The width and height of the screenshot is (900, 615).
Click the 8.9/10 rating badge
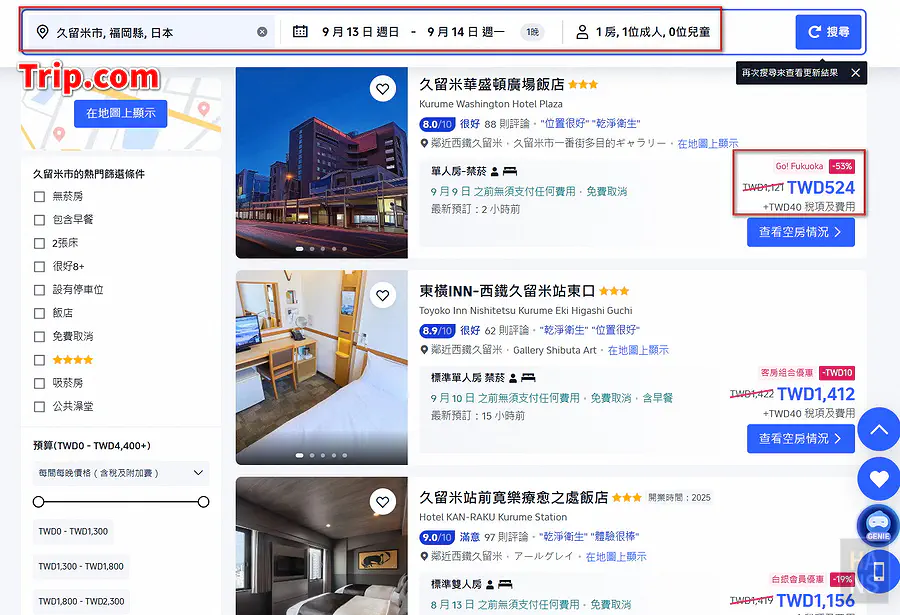pyautogui.click(x=437, y=331)
